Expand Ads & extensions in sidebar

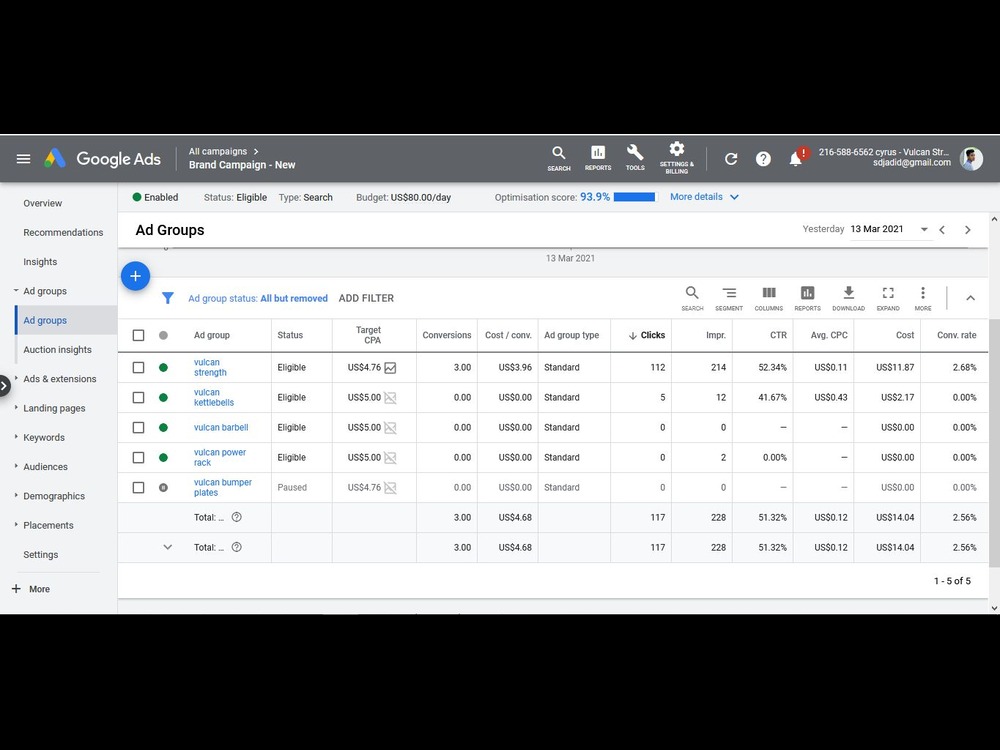coord(16,378)
